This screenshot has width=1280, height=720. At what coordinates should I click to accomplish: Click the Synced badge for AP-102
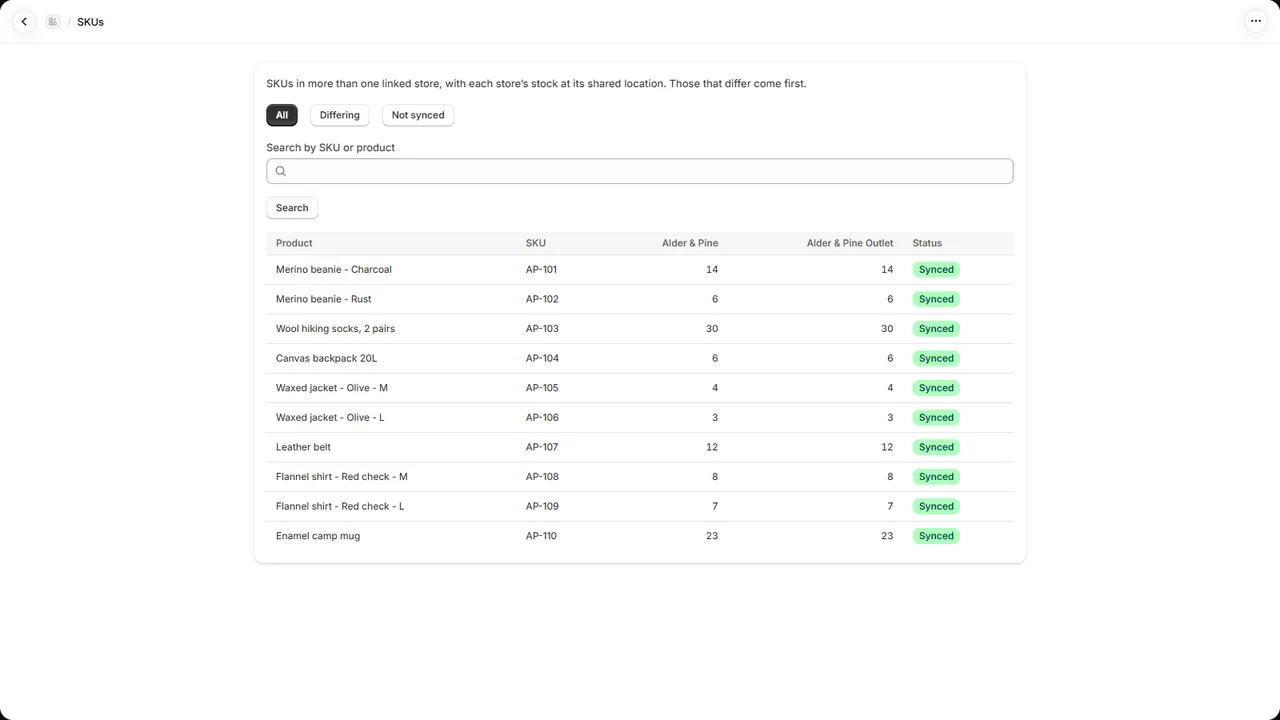[936, 299]
